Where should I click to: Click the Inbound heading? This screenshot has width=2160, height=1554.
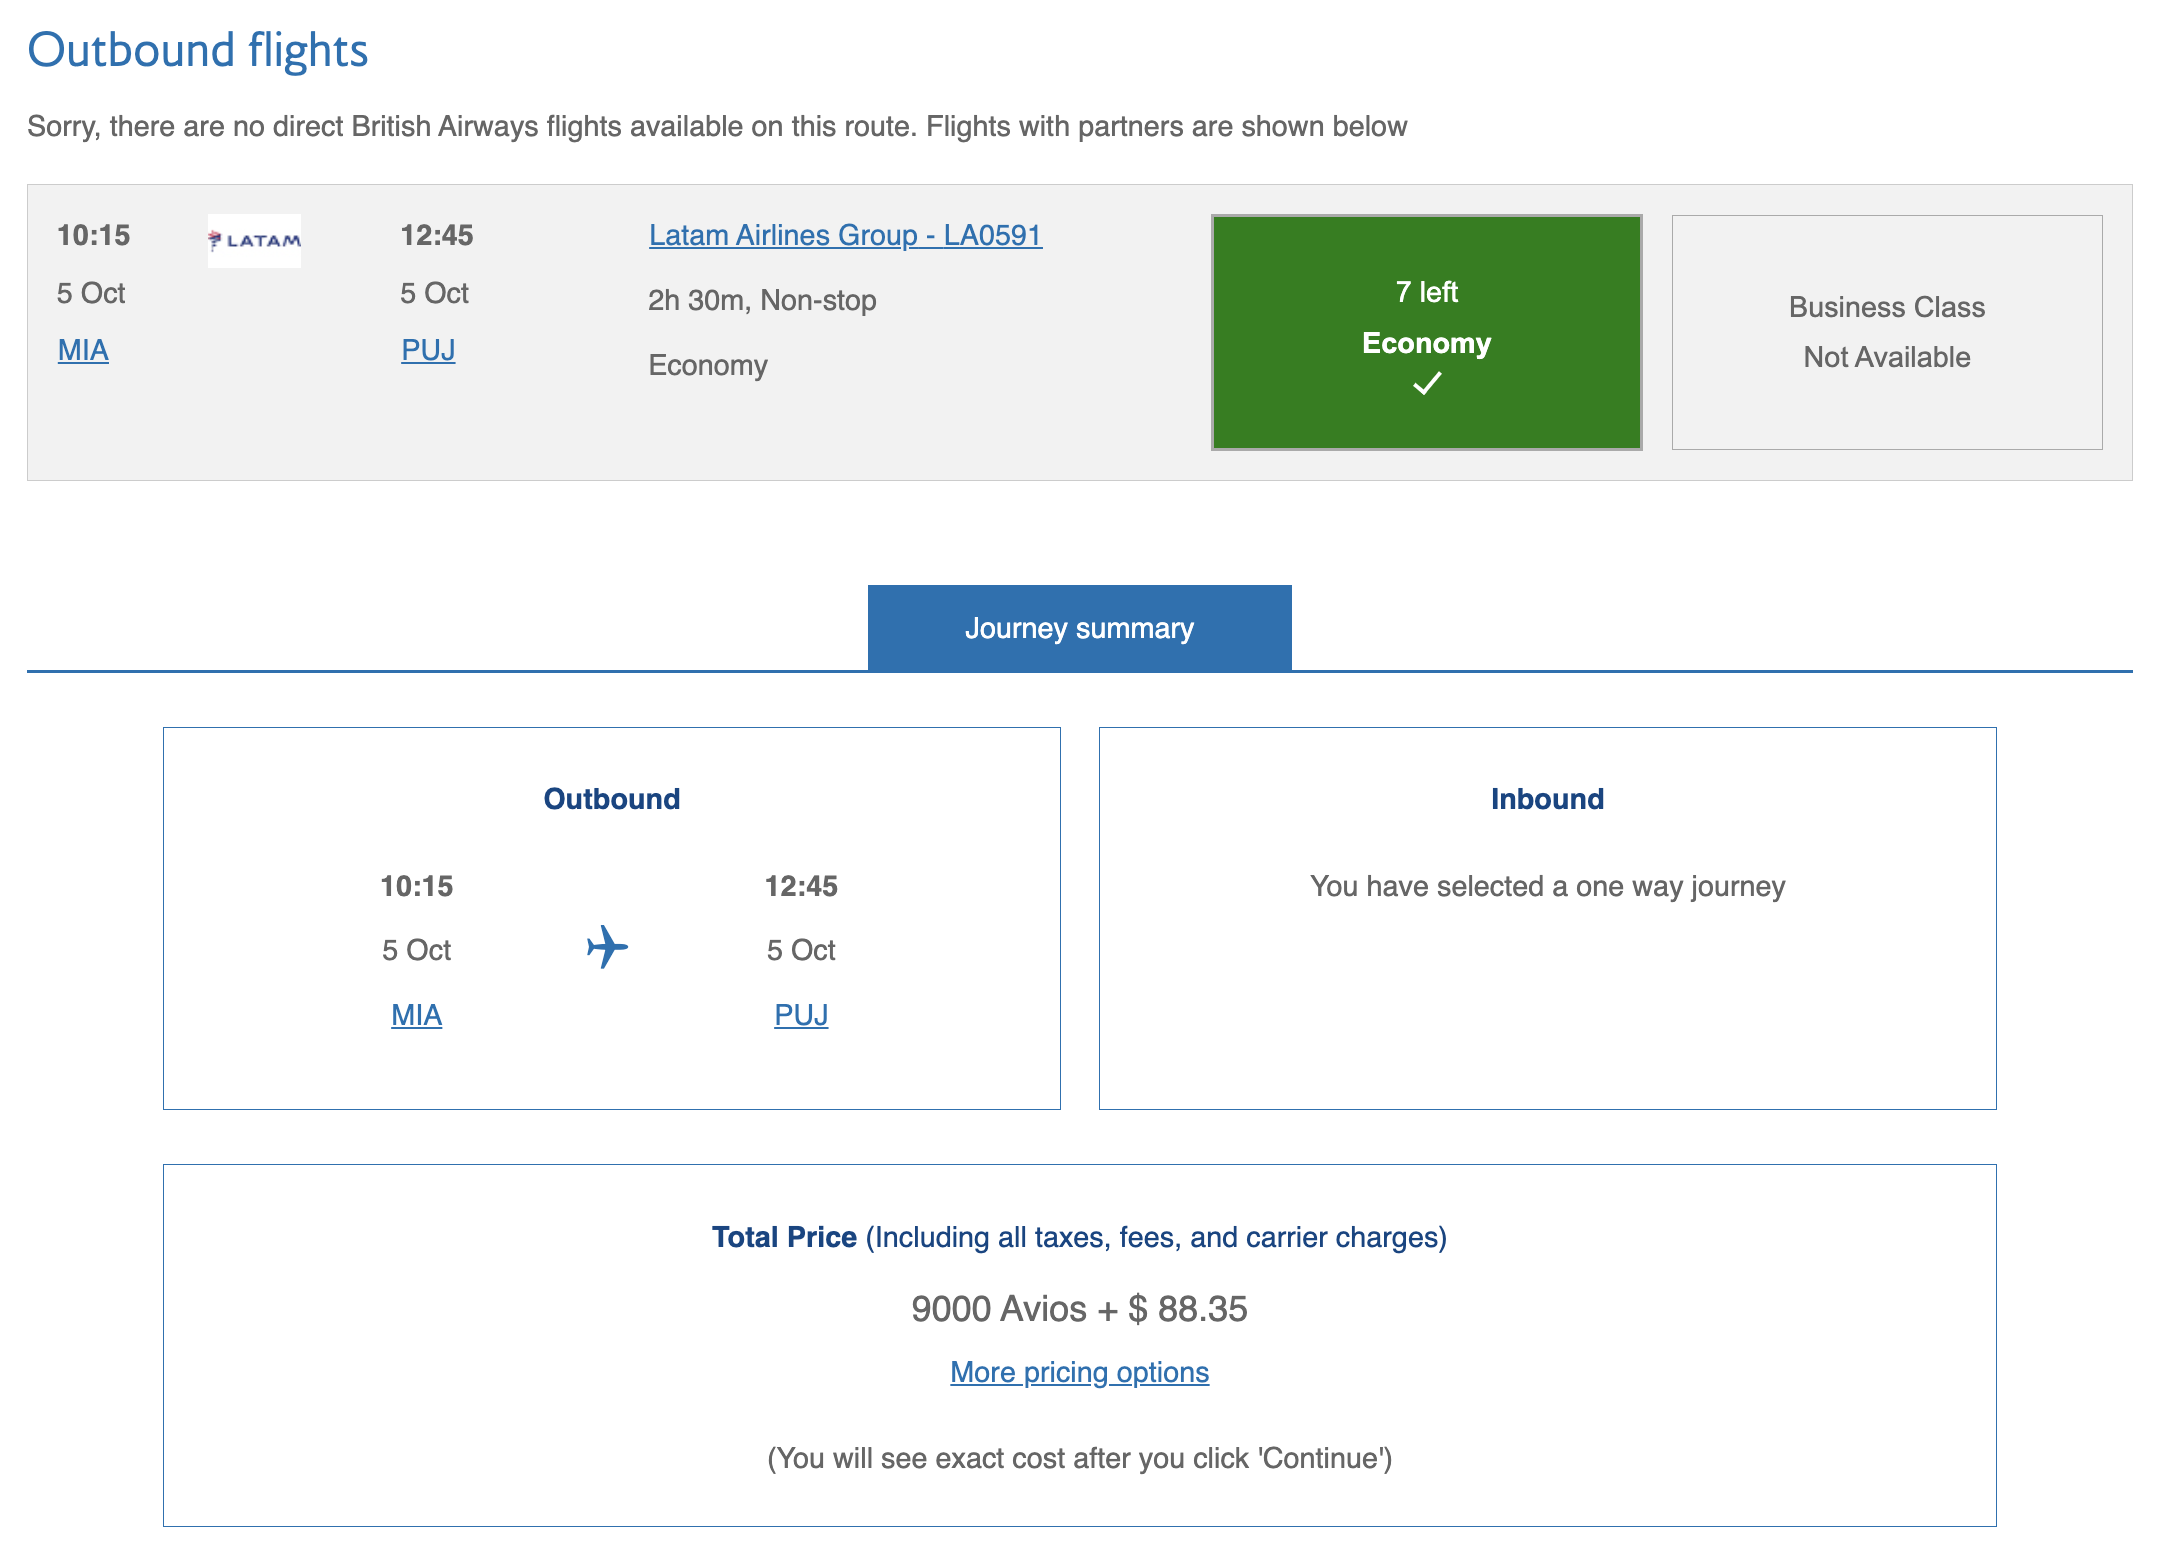point(1548,799)
